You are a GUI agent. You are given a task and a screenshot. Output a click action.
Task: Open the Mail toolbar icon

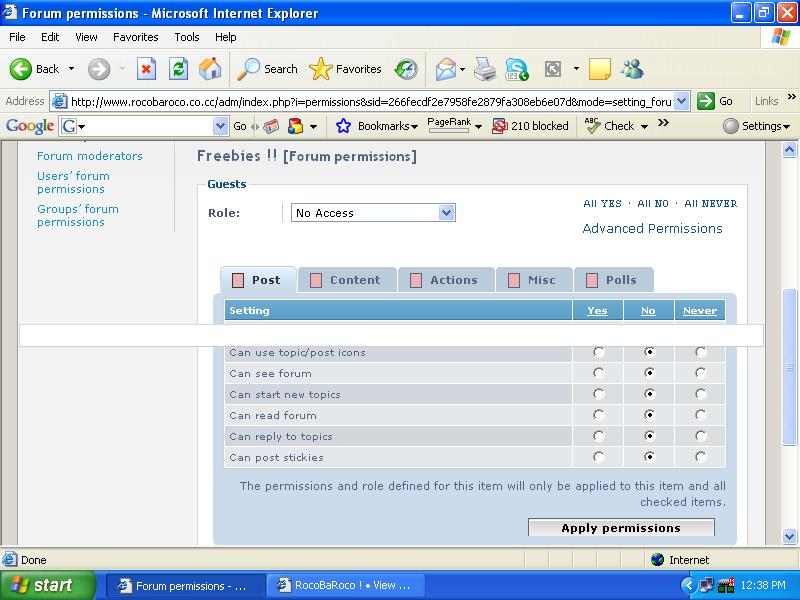click(446, 69)
